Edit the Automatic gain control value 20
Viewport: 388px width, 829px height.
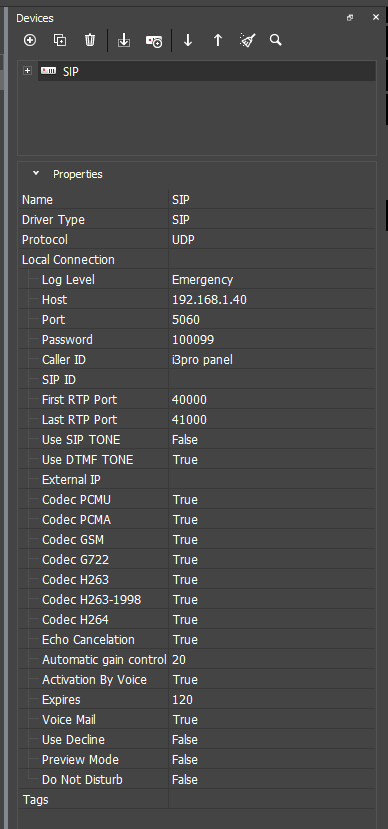pos(272,660)
